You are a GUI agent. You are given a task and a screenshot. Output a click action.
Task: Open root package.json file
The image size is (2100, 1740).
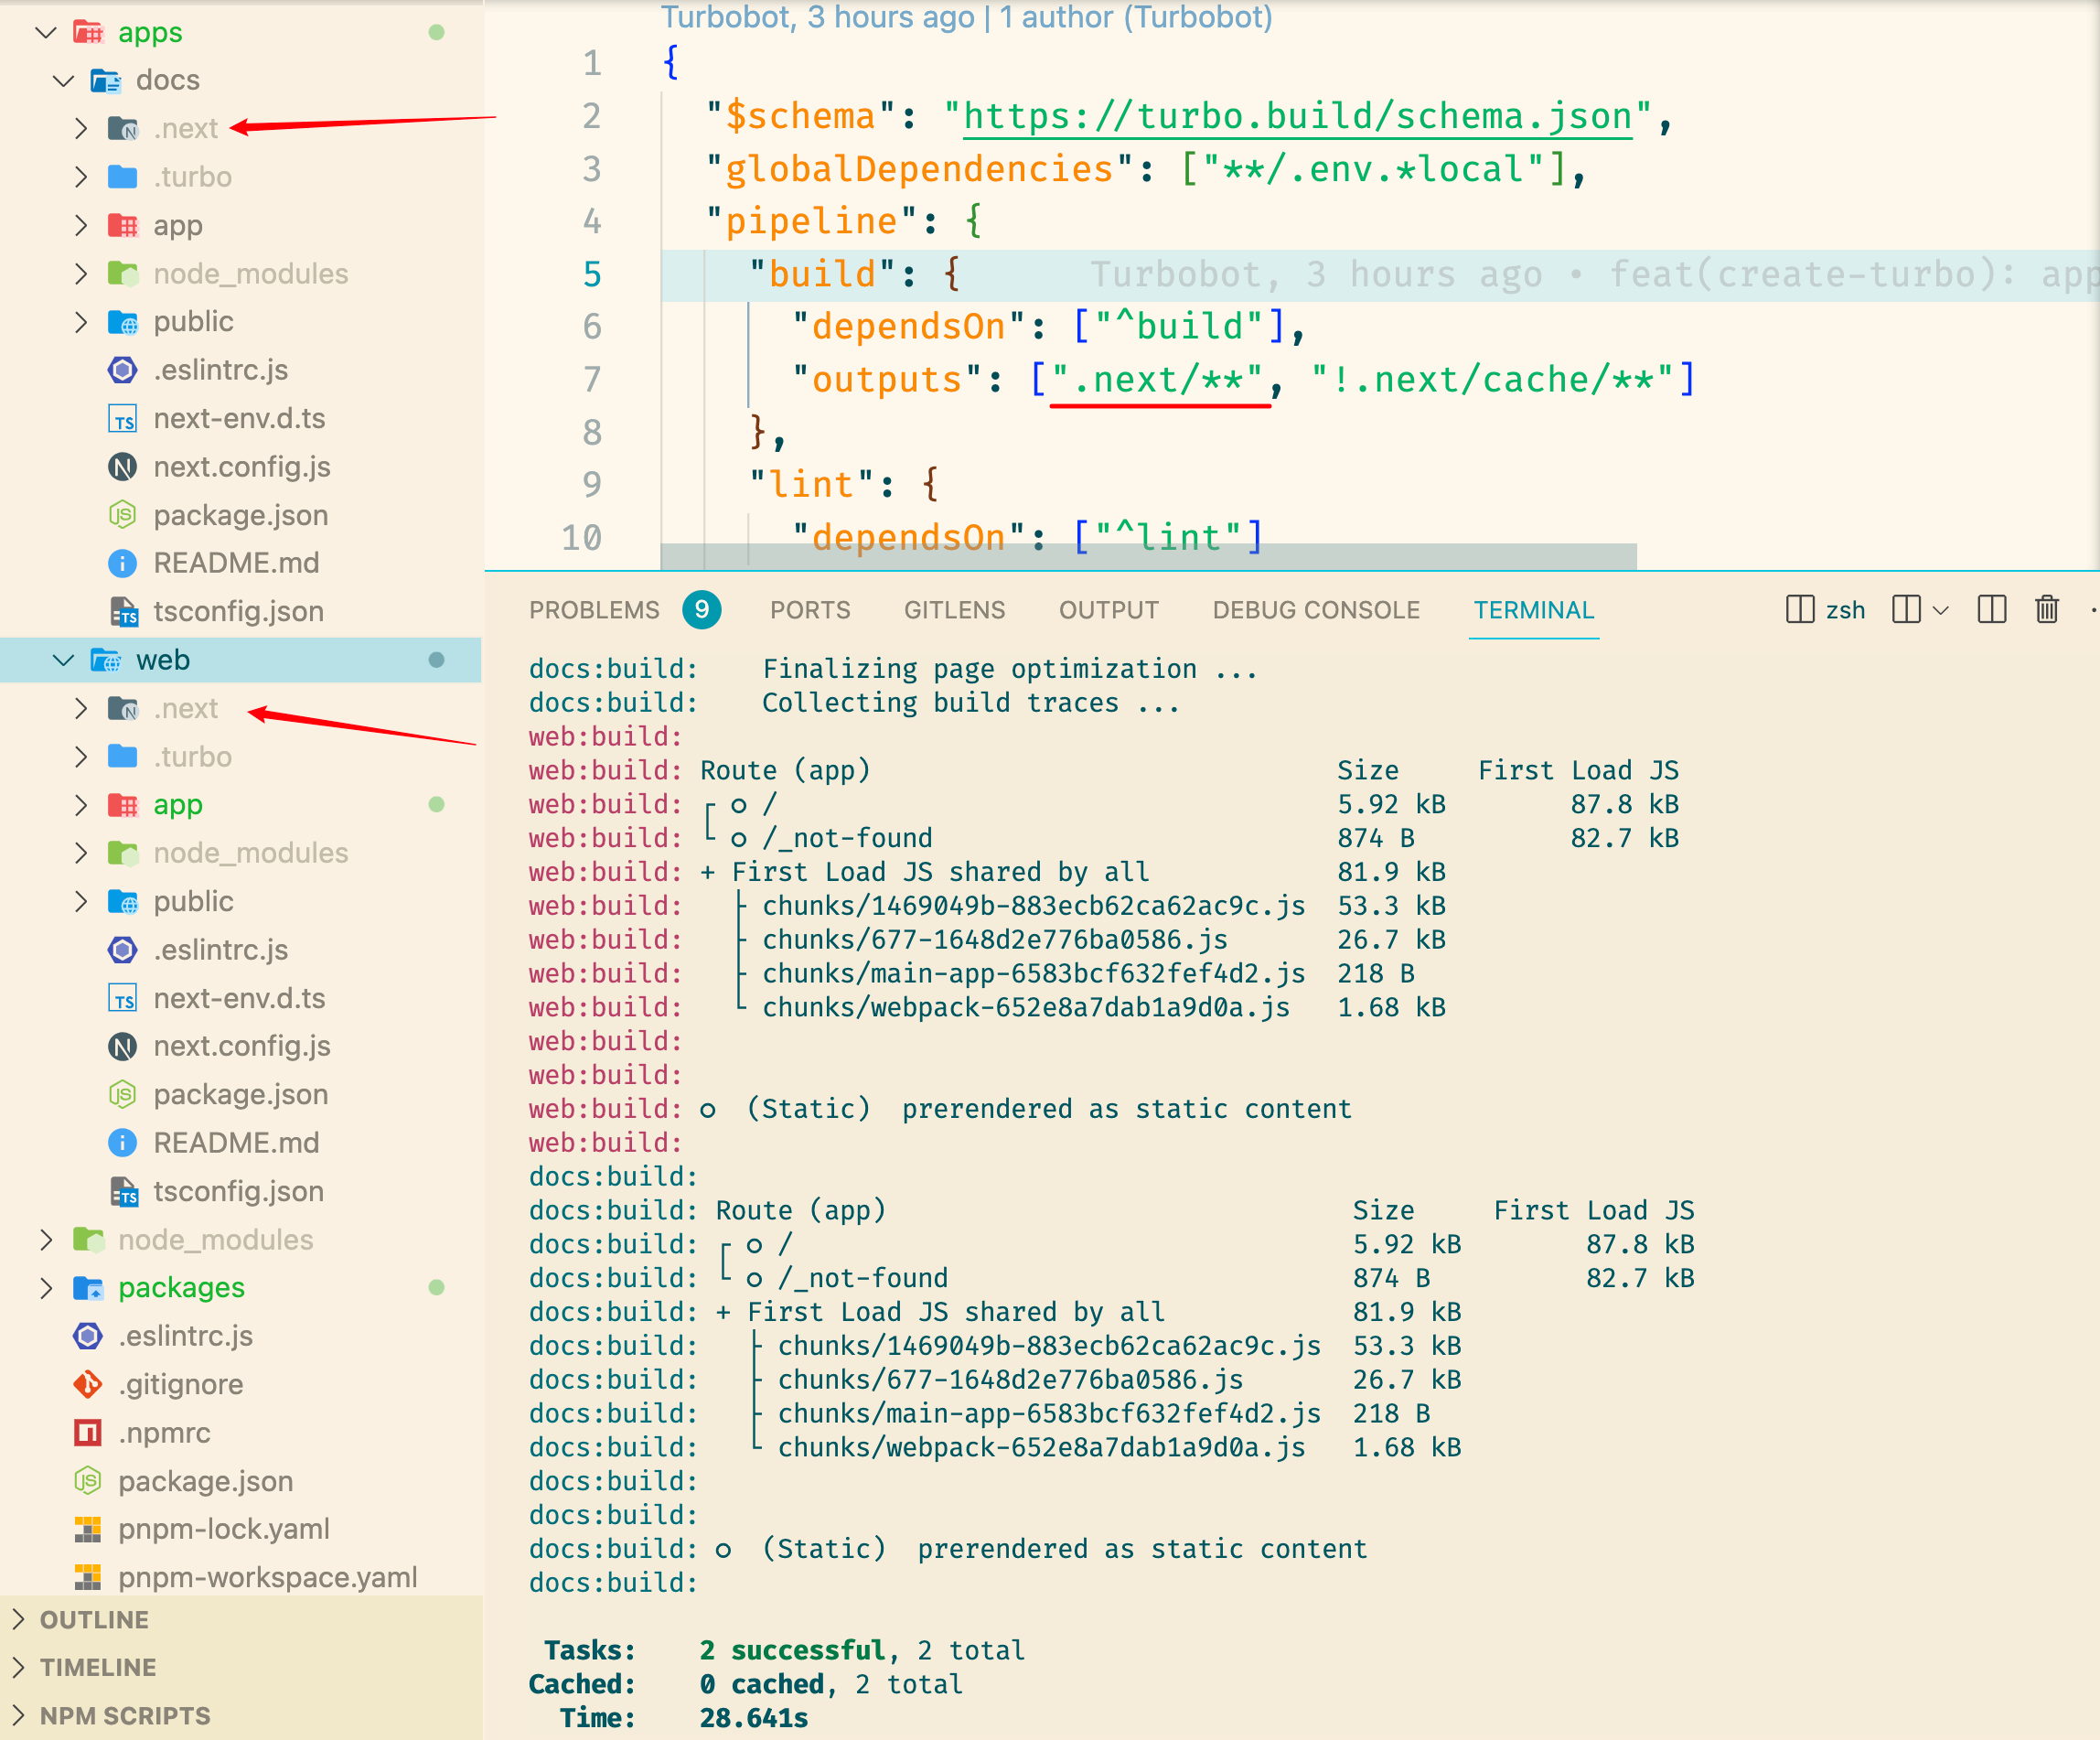pos(205,1481)
